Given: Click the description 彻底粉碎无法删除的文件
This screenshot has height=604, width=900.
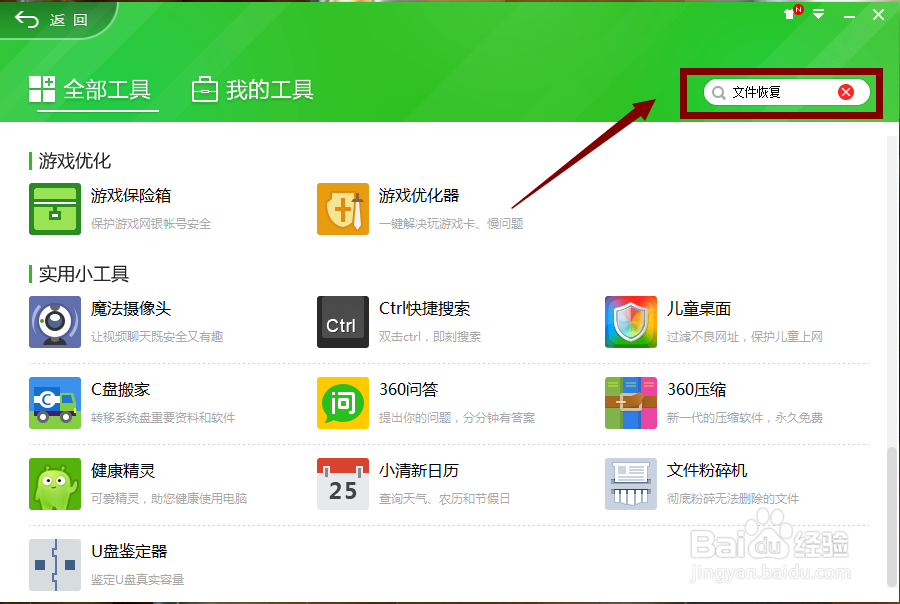Looking at the screenshot, I should pyautogui.click(x=733, y=499).
